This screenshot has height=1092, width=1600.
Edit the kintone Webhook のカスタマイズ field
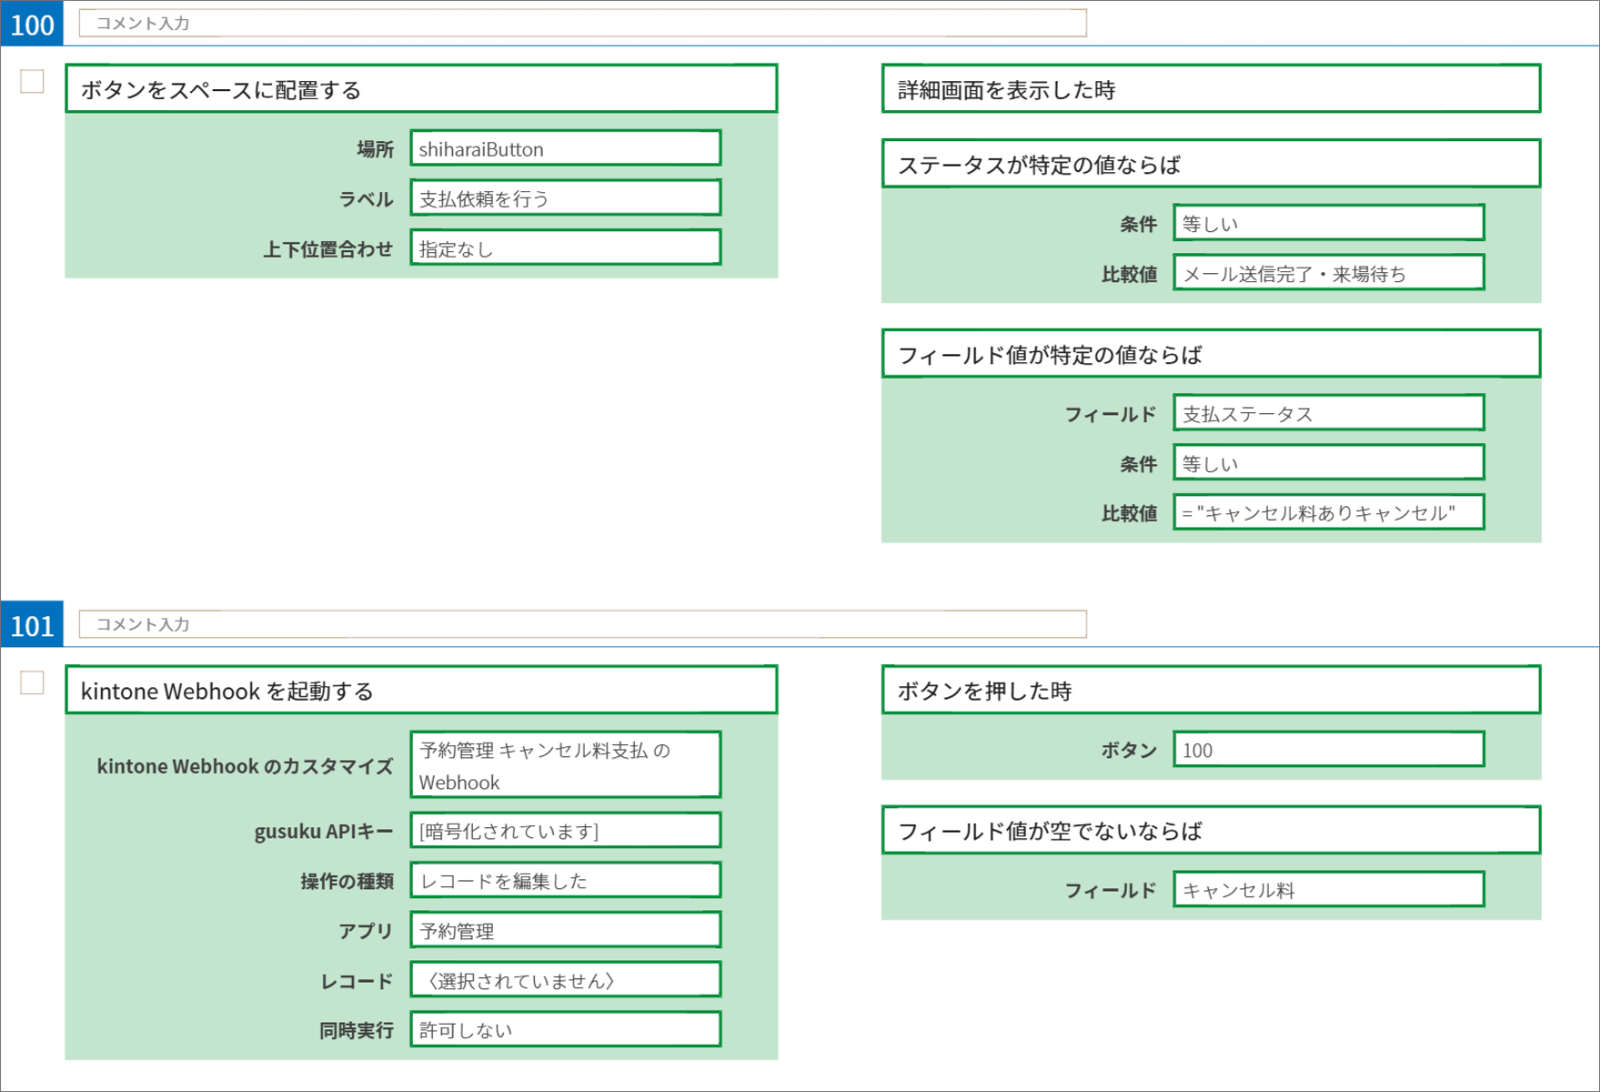(565, 765)
